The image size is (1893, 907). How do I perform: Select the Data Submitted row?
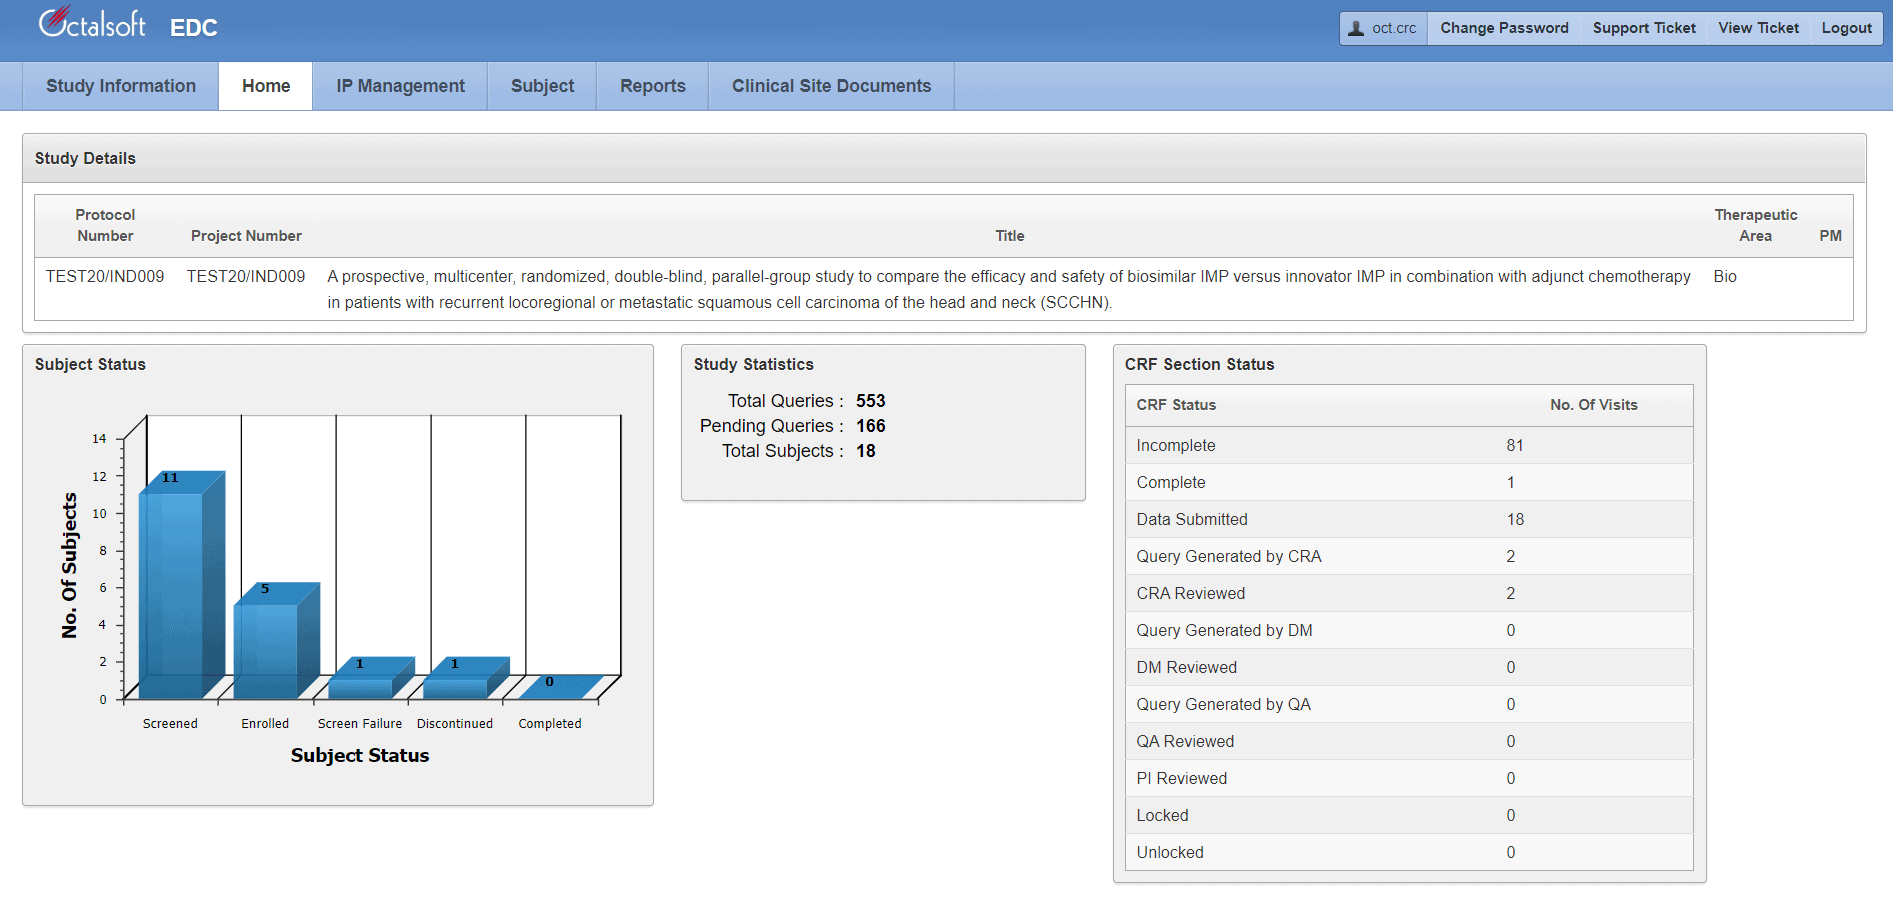pos(1408,519)
